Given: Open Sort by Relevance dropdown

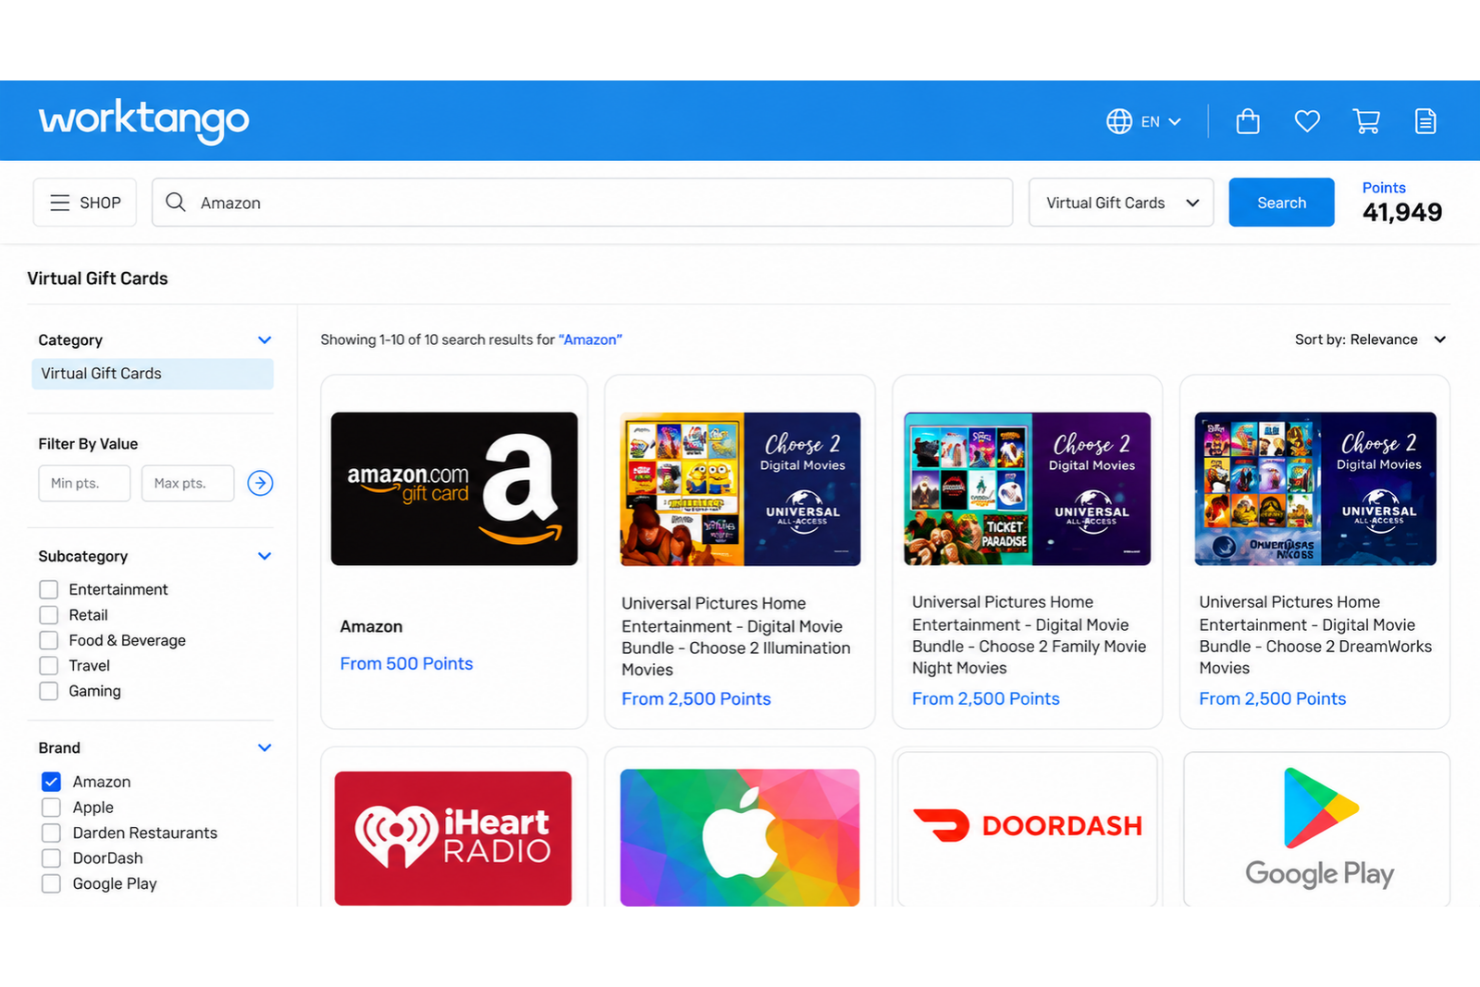Looking at the screenshot, I should point(1370,339).
